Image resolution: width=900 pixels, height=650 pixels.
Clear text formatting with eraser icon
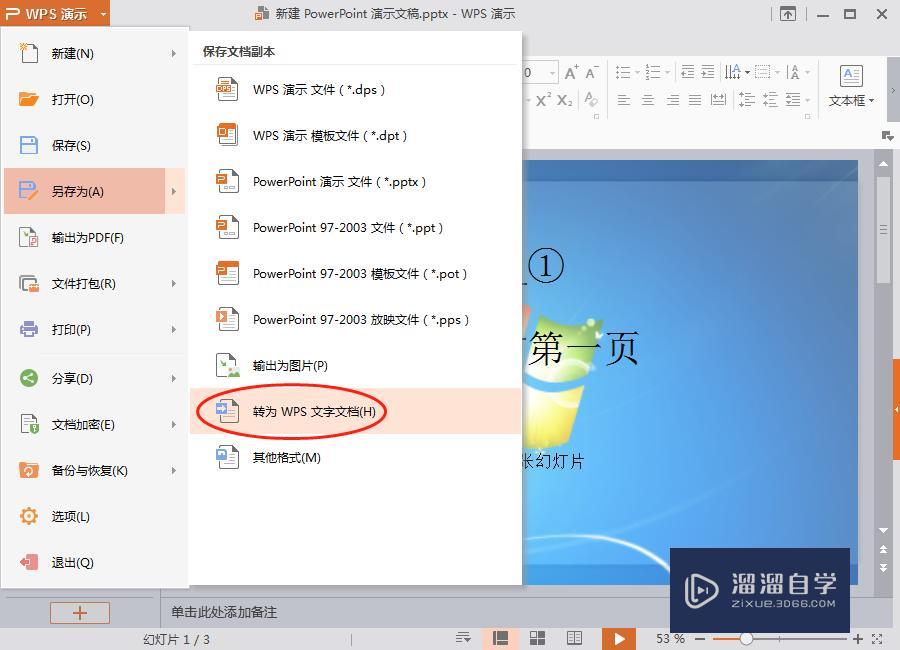[591, 100]
